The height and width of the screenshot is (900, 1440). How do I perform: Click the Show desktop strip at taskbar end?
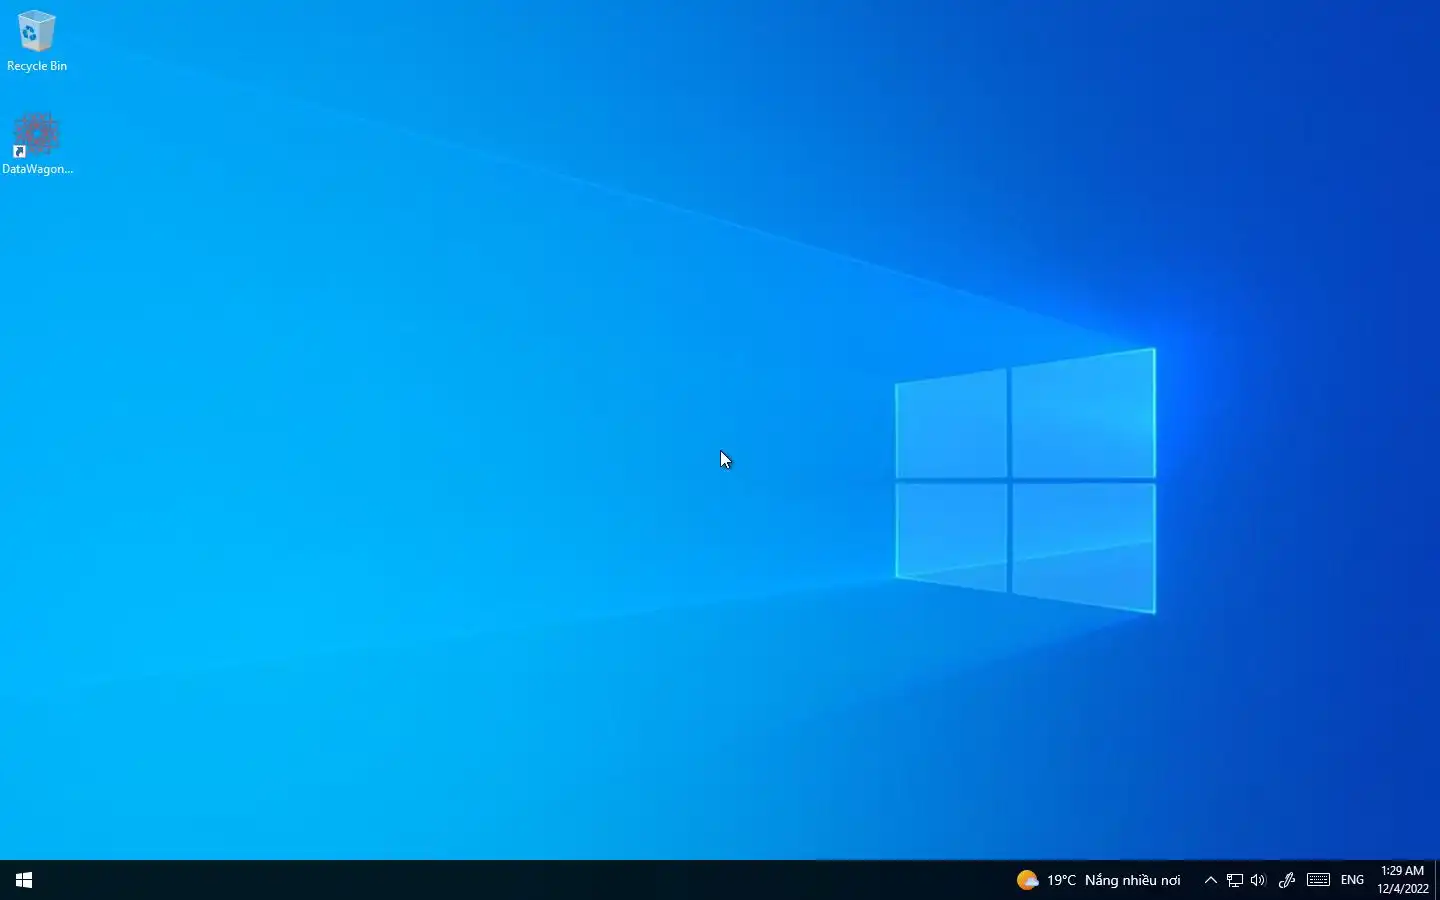[x=1437, y=880]
